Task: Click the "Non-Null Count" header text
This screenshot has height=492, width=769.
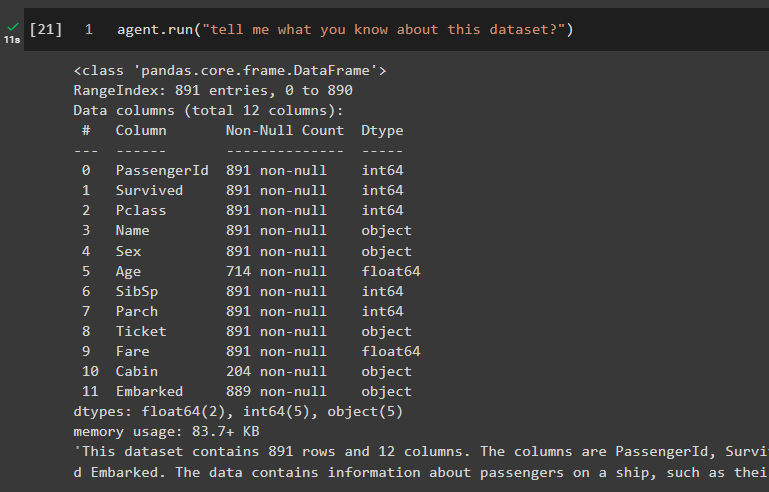Action: point(284,130)
